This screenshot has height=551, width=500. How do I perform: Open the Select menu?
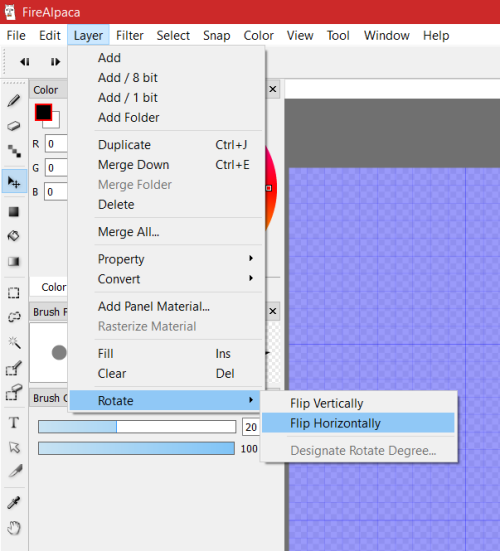(173, 35)
